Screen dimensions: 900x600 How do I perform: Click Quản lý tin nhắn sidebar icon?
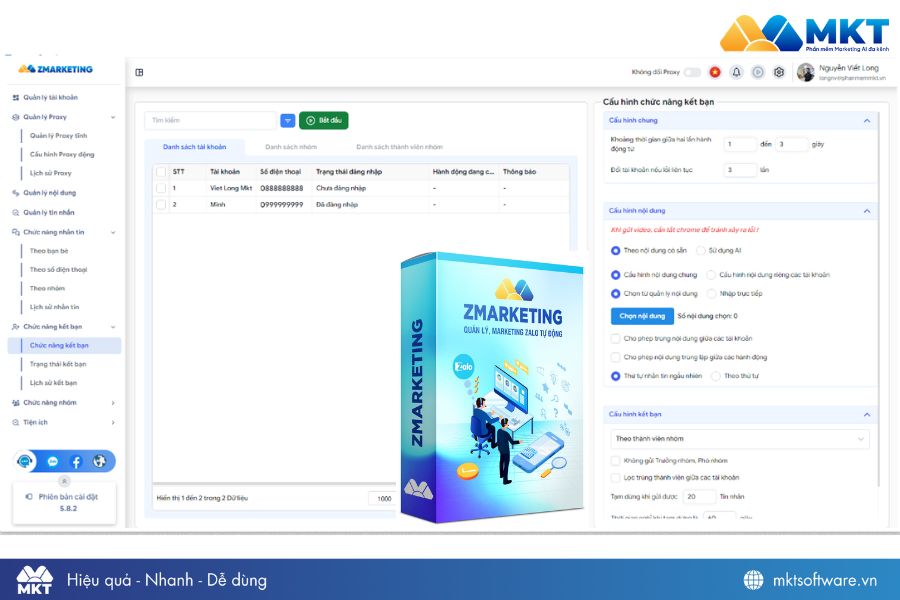point(15,212)
